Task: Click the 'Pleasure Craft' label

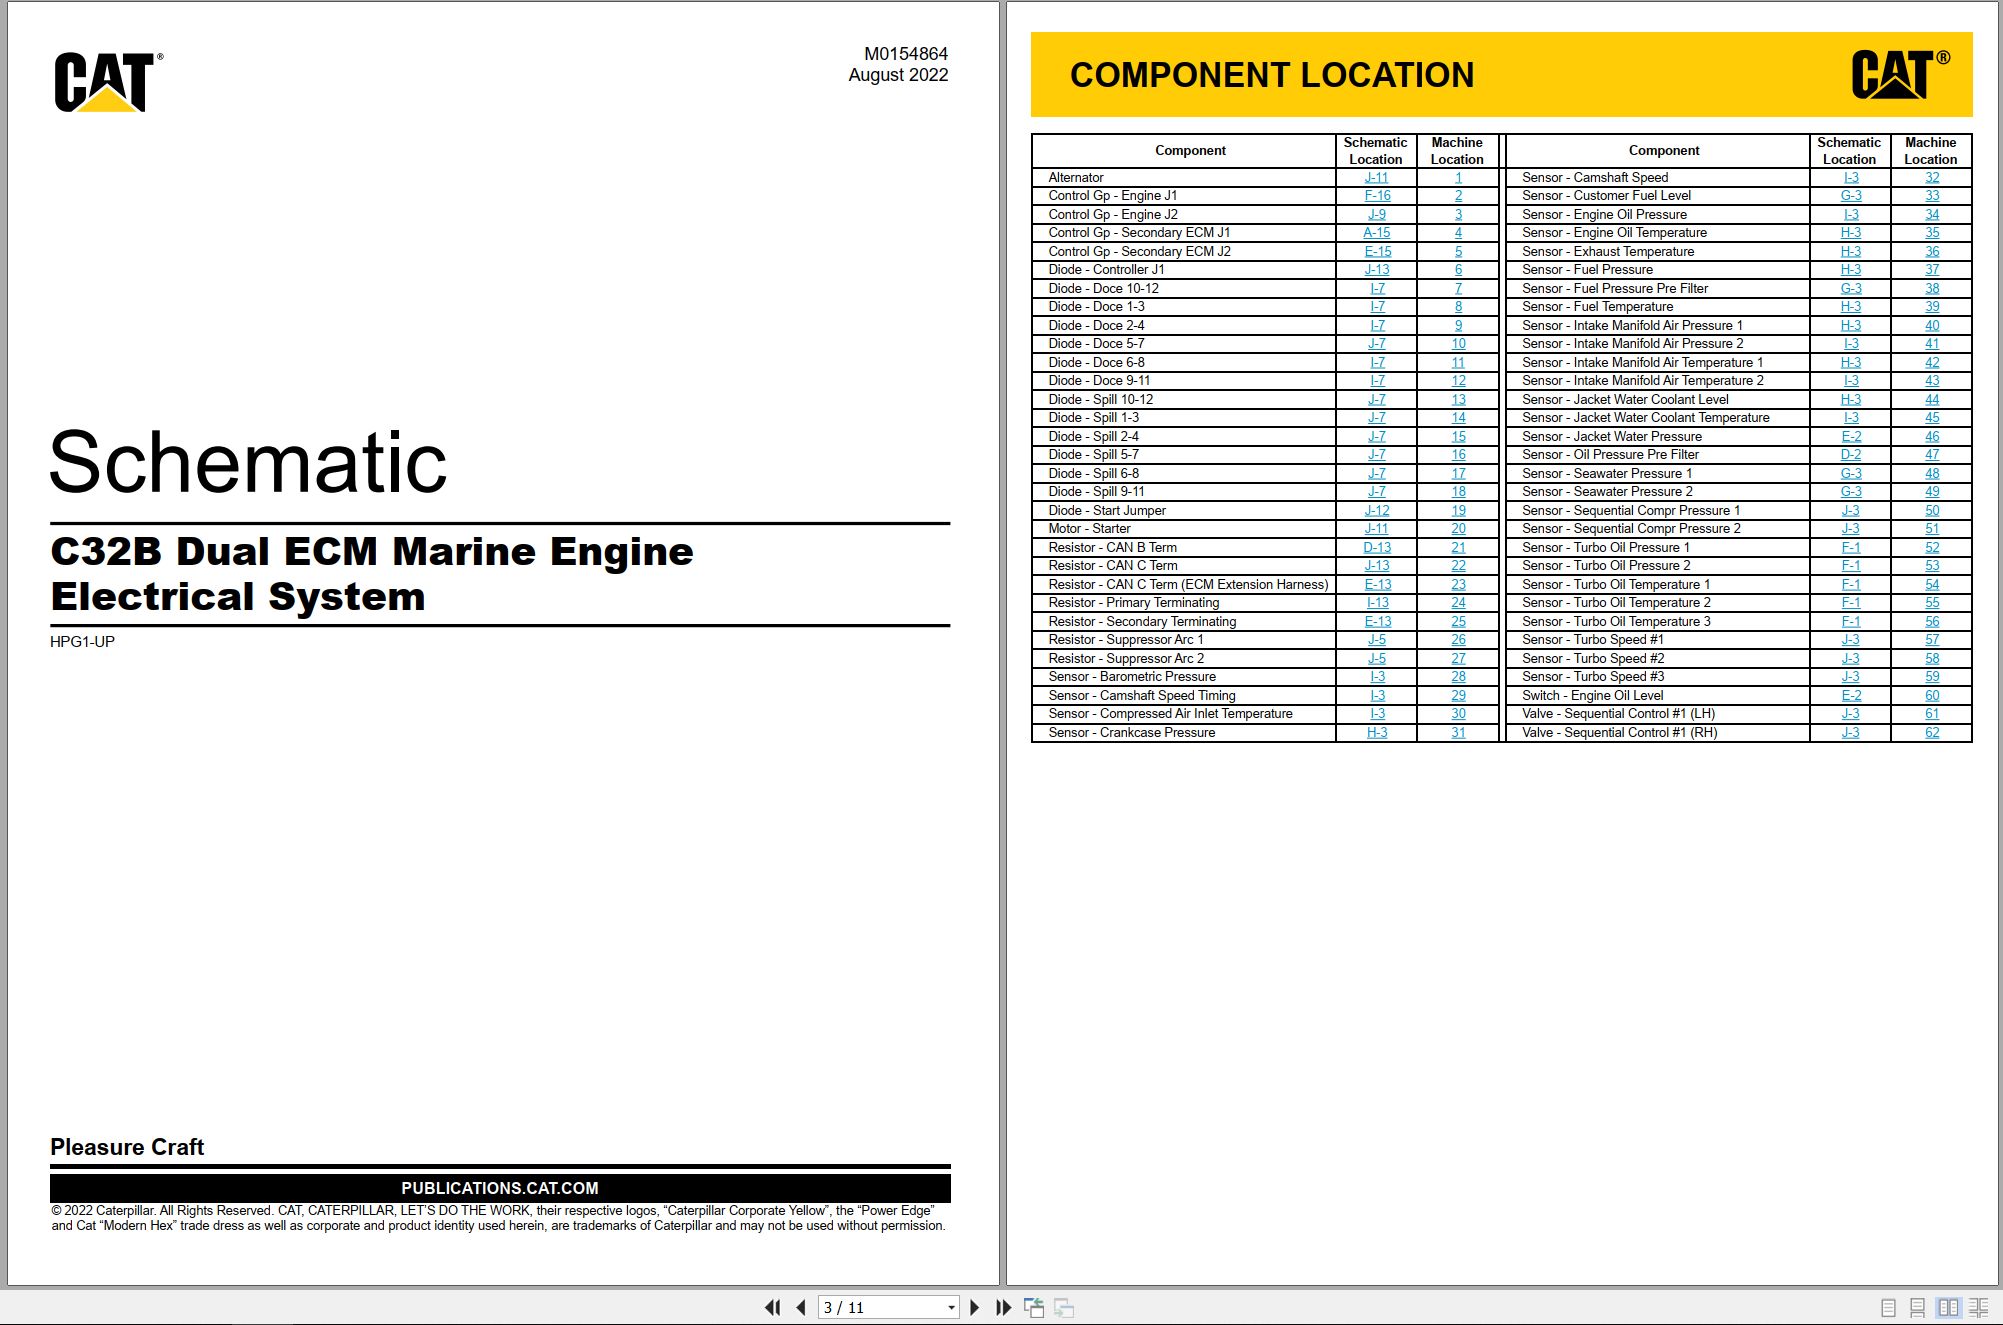Action: (127, 1147)
